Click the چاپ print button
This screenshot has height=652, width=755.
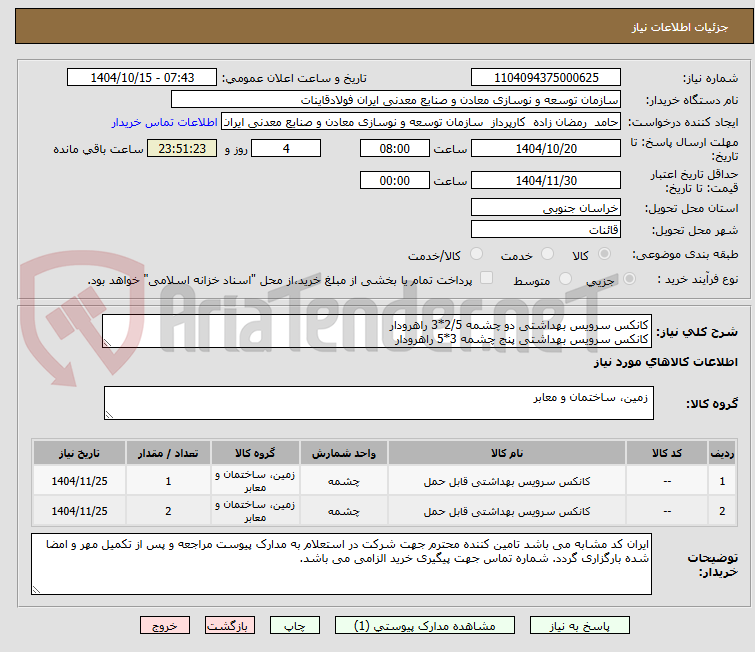(295, 626)
